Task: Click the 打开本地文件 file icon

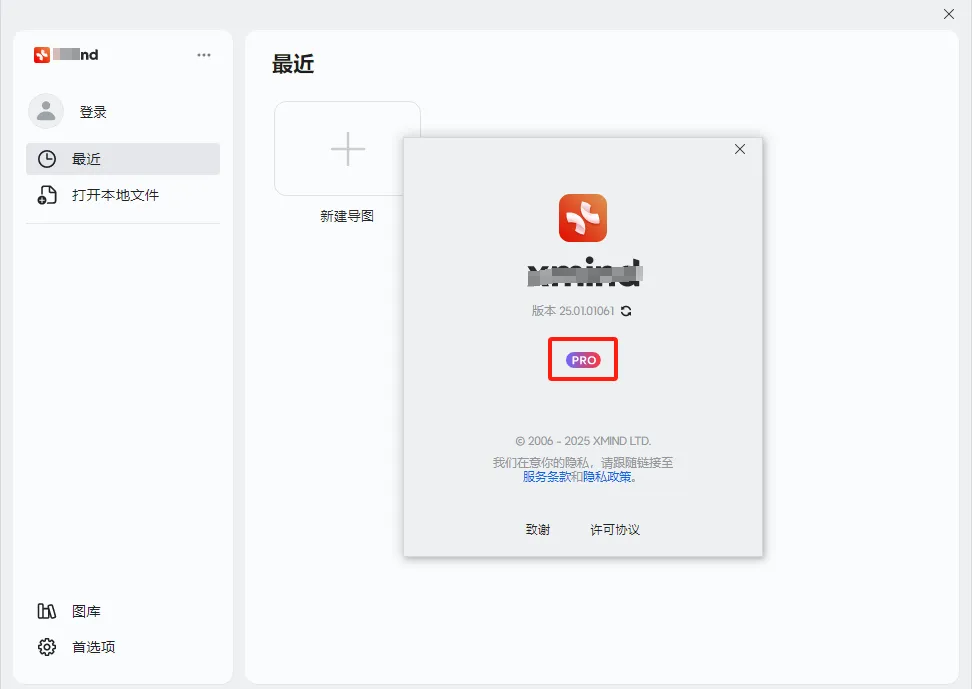Action: (x=46, y=195)
